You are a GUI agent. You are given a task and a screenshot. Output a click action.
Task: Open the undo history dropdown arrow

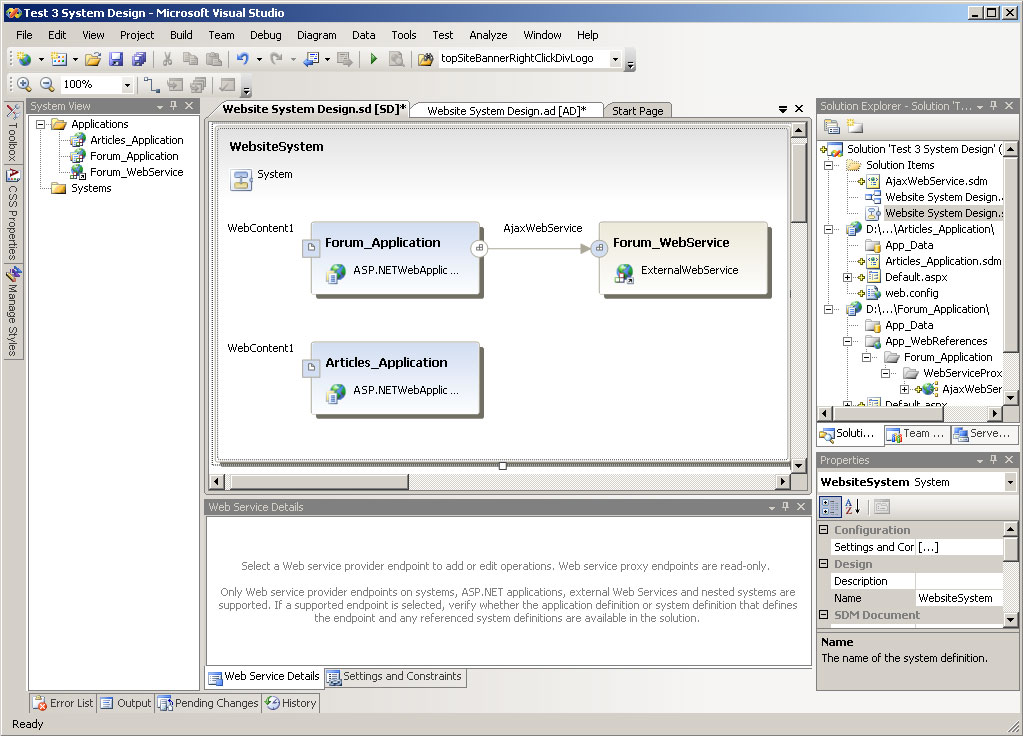[259, 59]
